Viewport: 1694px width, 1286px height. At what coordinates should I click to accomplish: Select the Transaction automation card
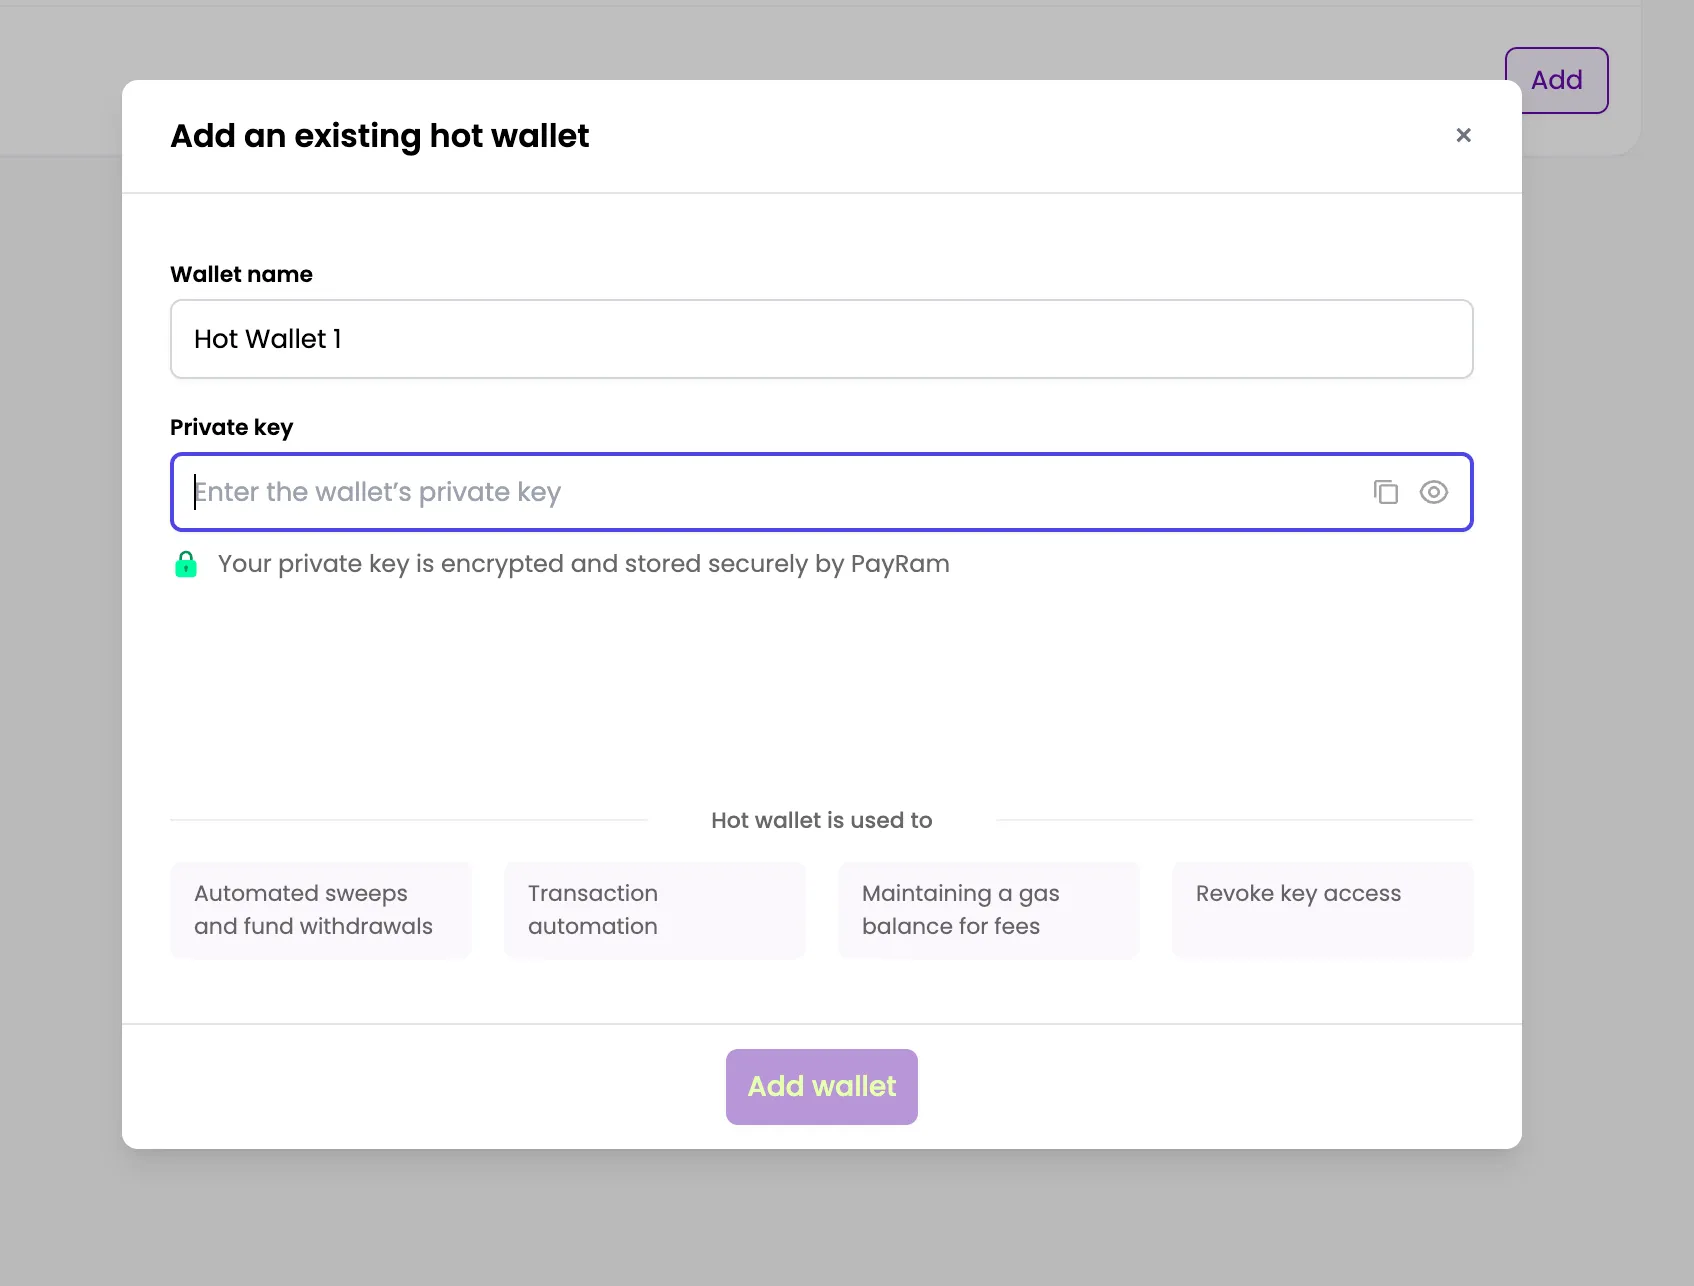(x=654, y=910)
